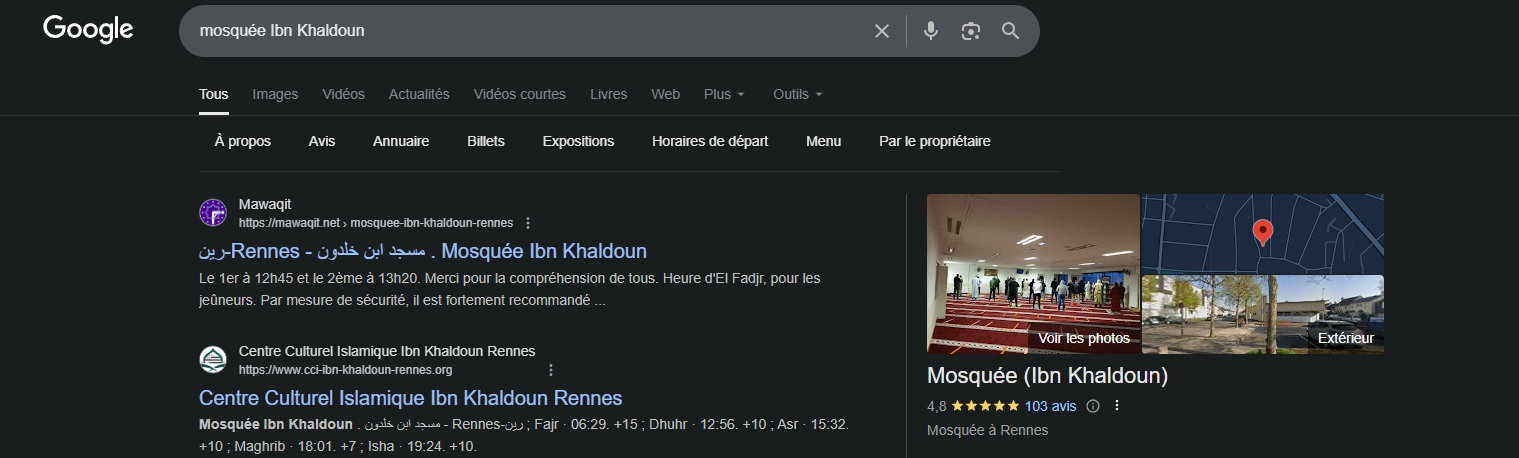This screenshot has height=458, width=1519.
Task: Clear the search box text
Action: point(881,31)
